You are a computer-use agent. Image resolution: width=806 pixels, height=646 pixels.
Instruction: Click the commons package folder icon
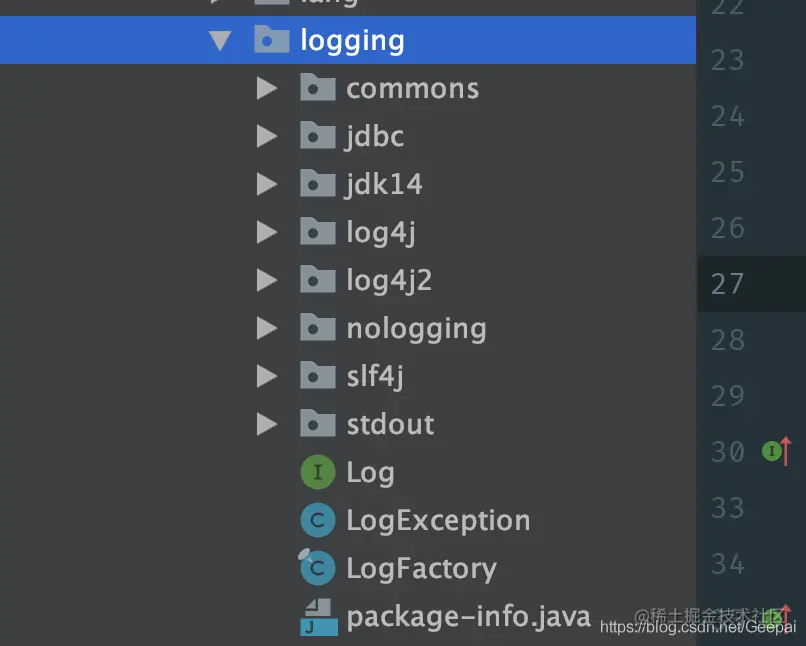tap(317, 88)
